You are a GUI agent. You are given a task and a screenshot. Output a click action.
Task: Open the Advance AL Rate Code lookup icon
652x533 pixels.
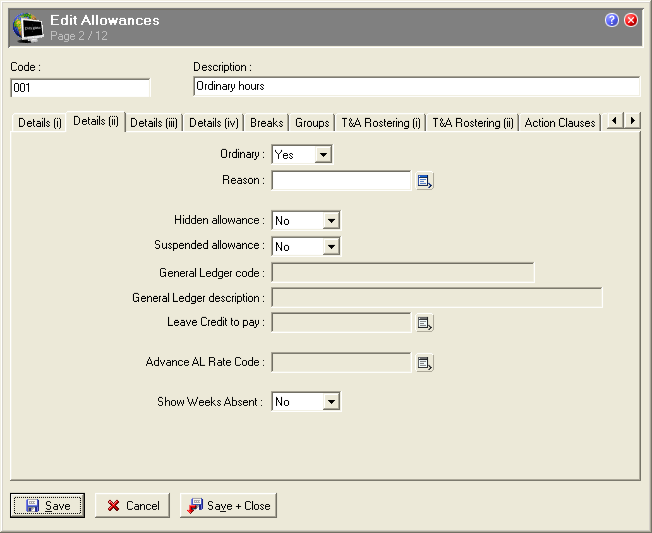(x=424, y=363)
